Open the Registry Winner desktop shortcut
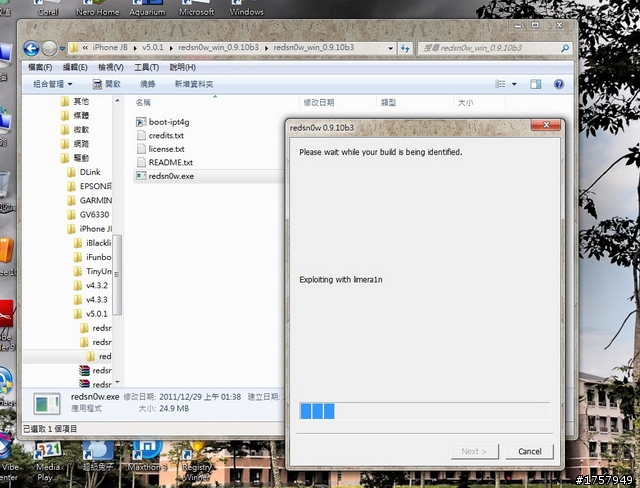This screenshot has width=640, height=488. pos(197,462)
